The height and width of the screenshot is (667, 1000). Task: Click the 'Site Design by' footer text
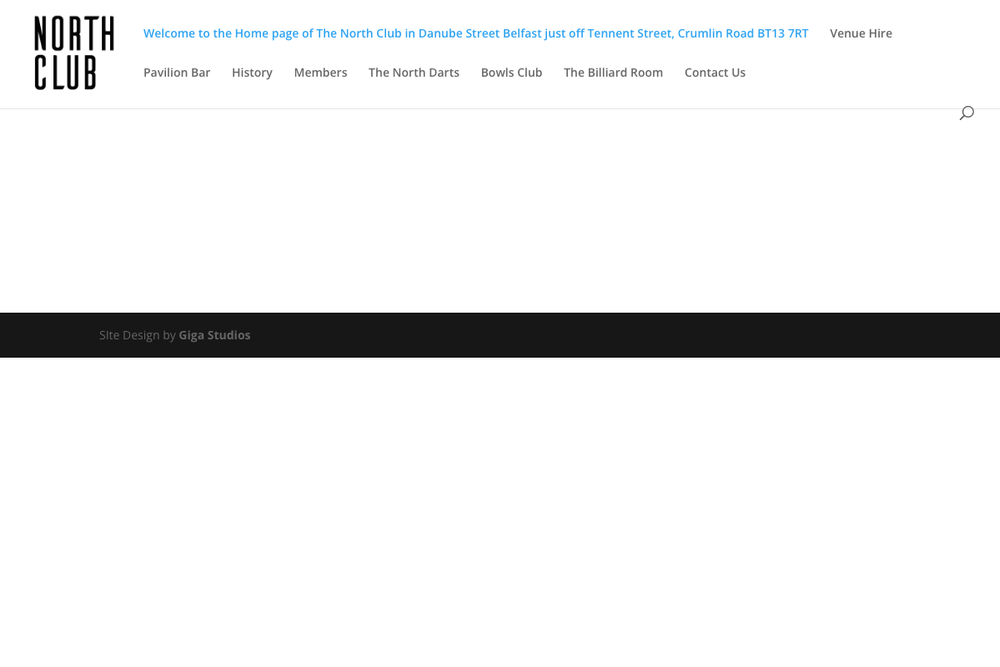click(x=137, y=335)
